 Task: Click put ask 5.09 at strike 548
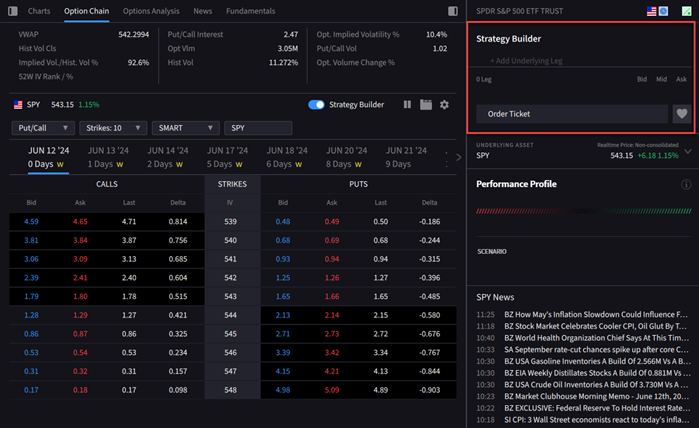(332, 390)
